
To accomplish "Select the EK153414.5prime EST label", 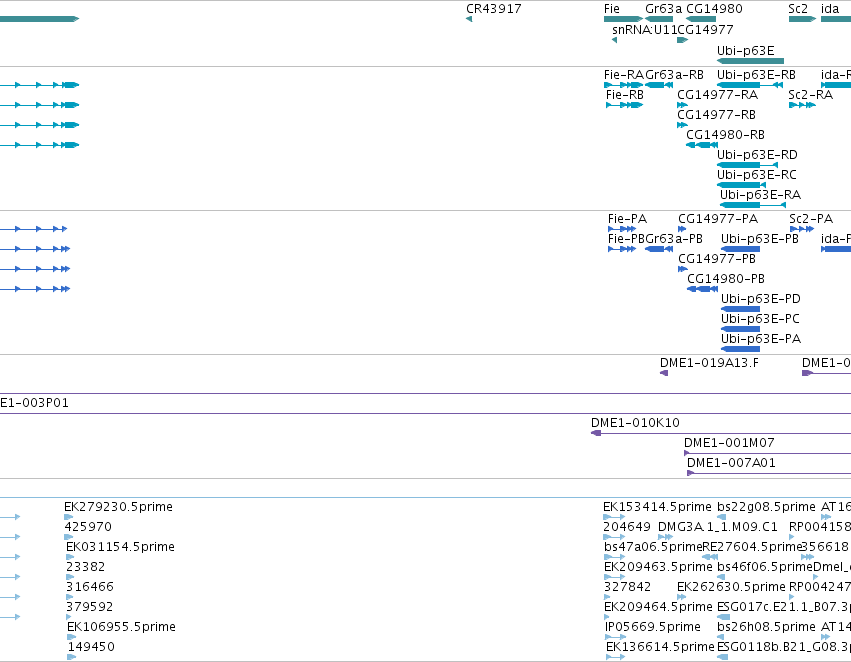I will 657,507.
